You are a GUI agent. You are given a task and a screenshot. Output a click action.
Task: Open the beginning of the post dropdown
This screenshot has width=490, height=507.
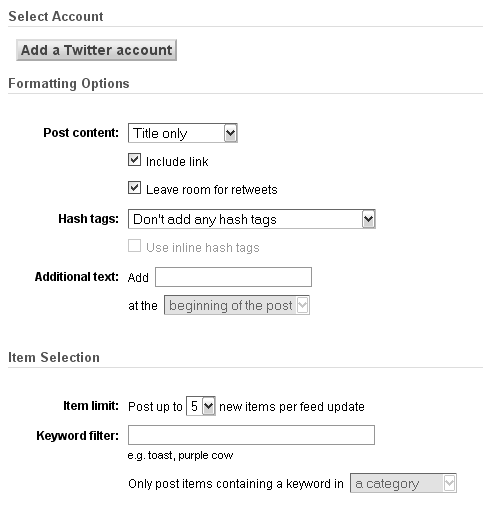point(237,305)
